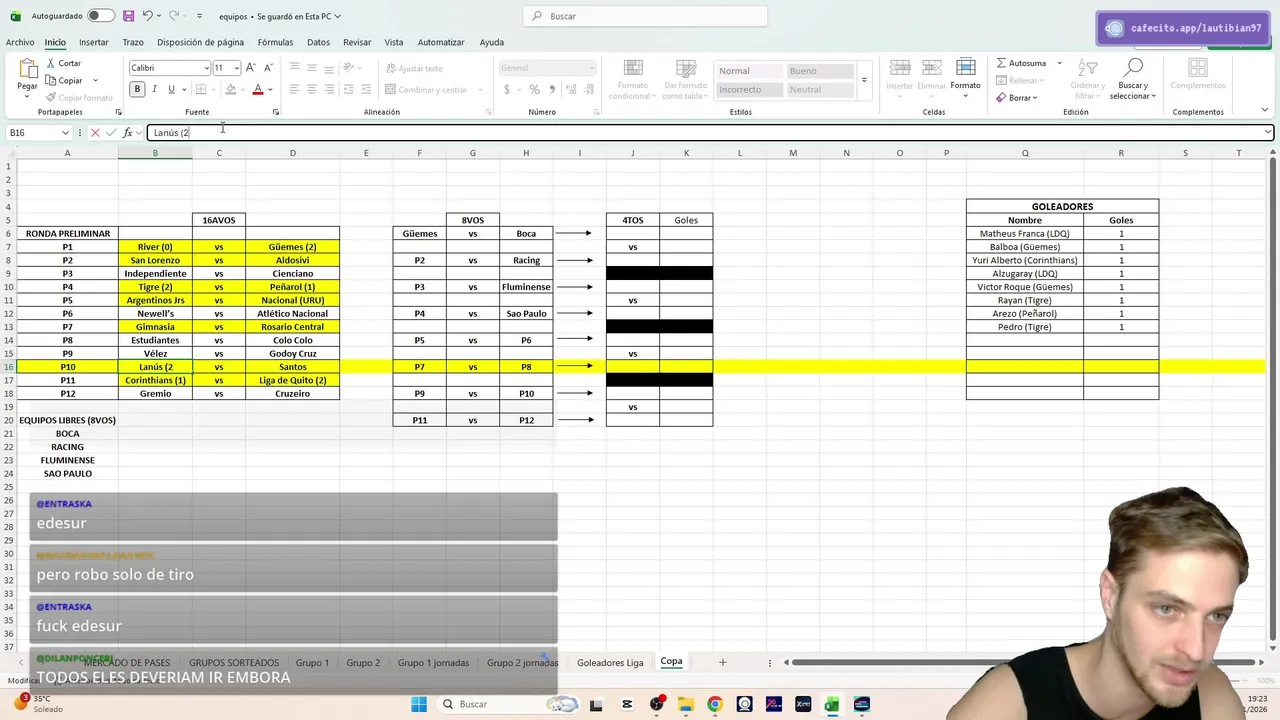1280x720 pixels.
Task: Expand the Name Box dropdown arrow
Action: coord(65,132)
